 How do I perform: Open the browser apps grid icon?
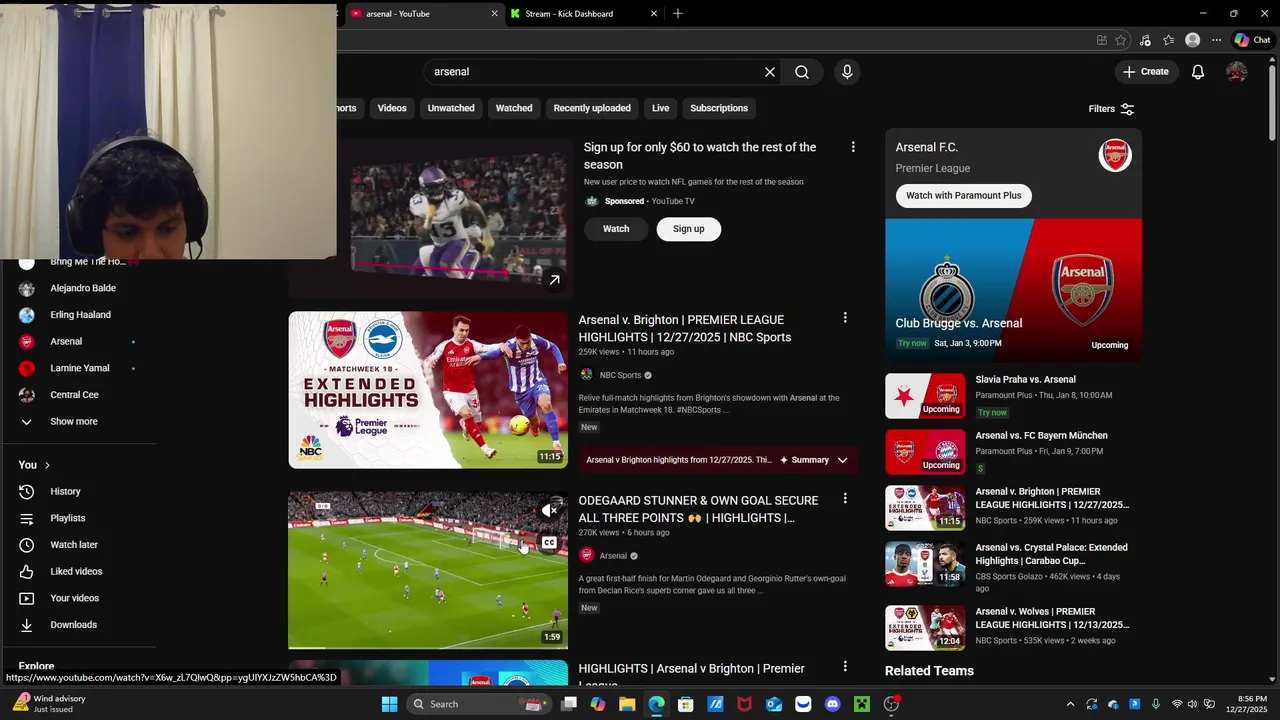[1101, 40]
